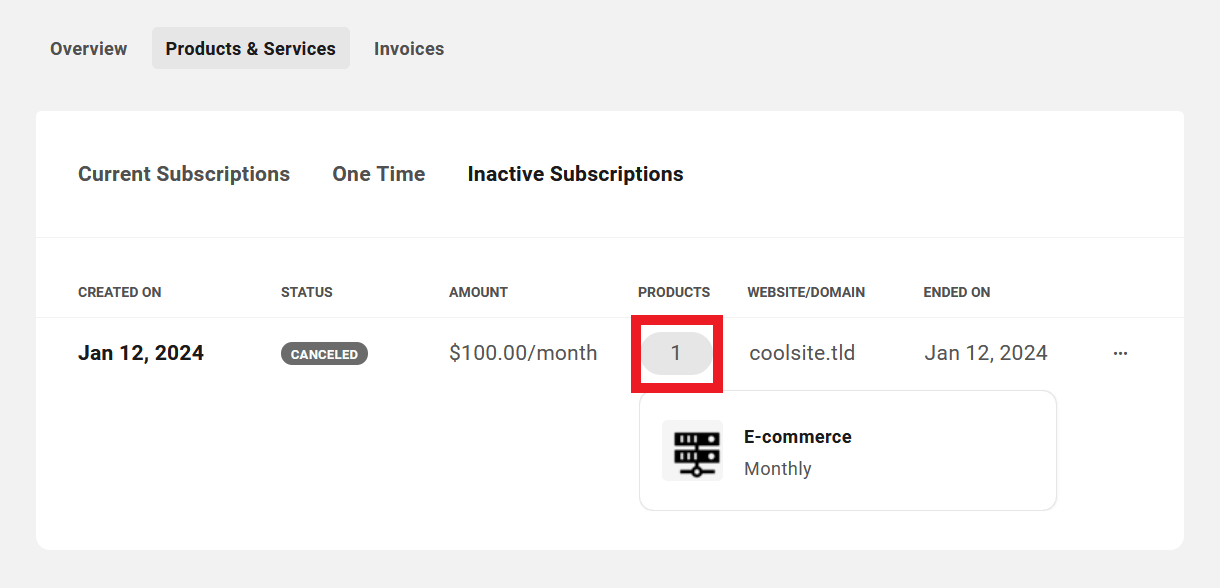Click the WEBSITE/DOMAIN column header
This screenshot has width=1220, height=588.
click(806, 292)
